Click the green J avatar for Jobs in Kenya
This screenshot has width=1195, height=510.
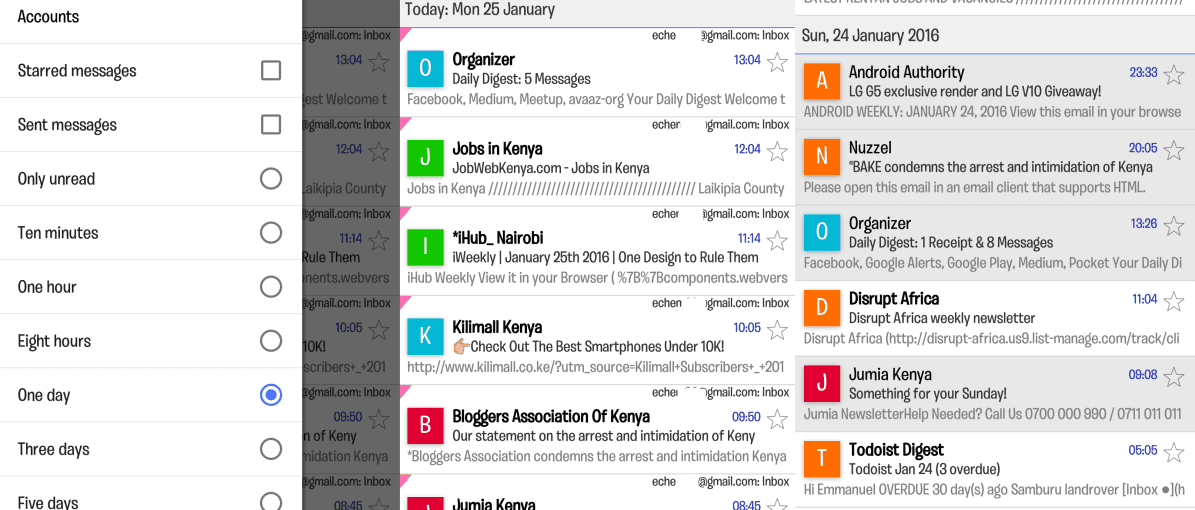425,158
